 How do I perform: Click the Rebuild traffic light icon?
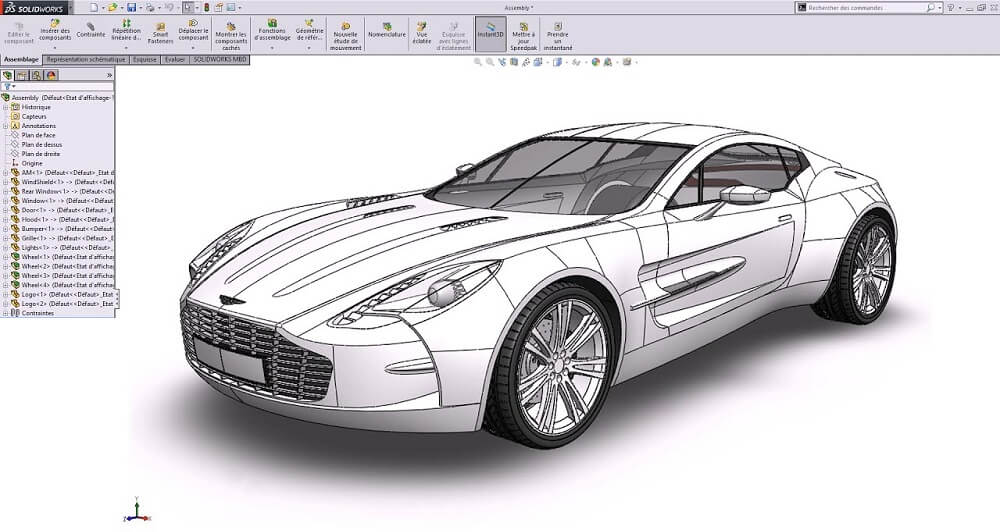coord(206,8)
